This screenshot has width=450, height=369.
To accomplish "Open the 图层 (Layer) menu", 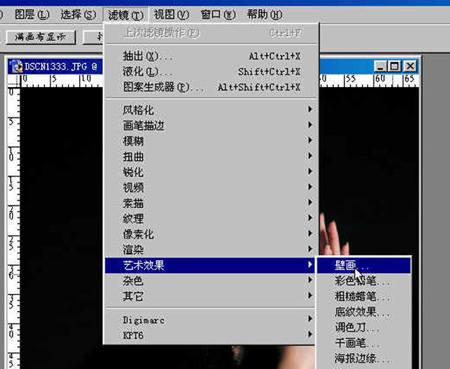I will pyautogui.click(x=32, y=14).
